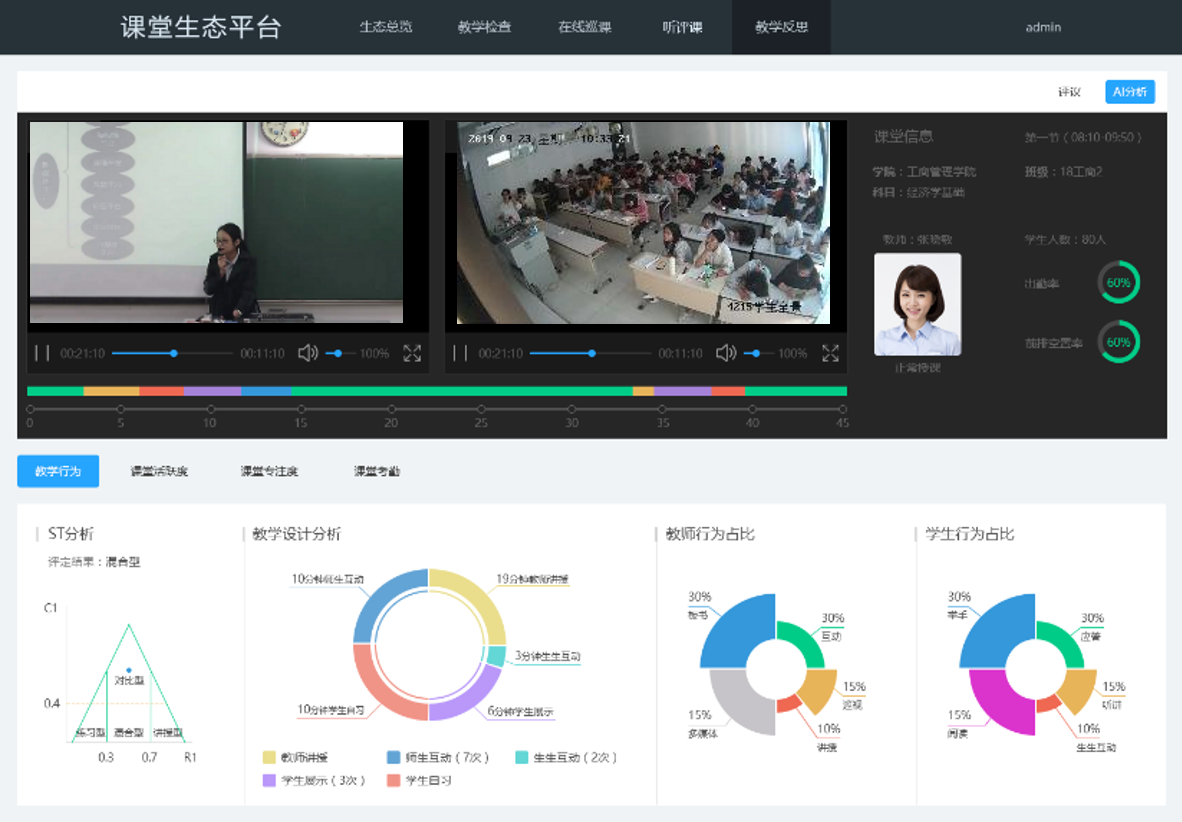Screen dimensions: 1182x822
Task: Open the 课堂专注度 tab
Action: [269, 470]
